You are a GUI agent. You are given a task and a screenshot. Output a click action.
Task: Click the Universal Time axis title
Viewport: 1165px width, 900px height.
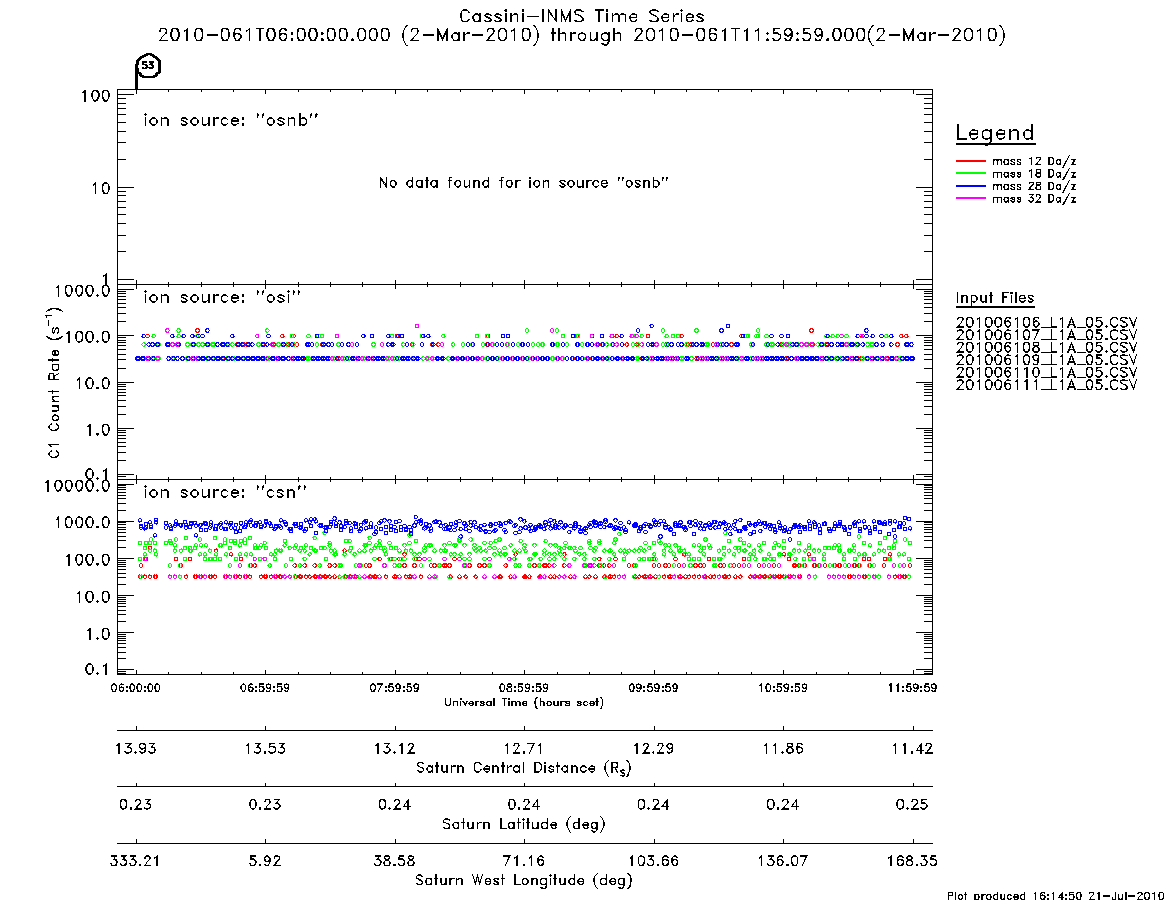[x=524, y=702]
